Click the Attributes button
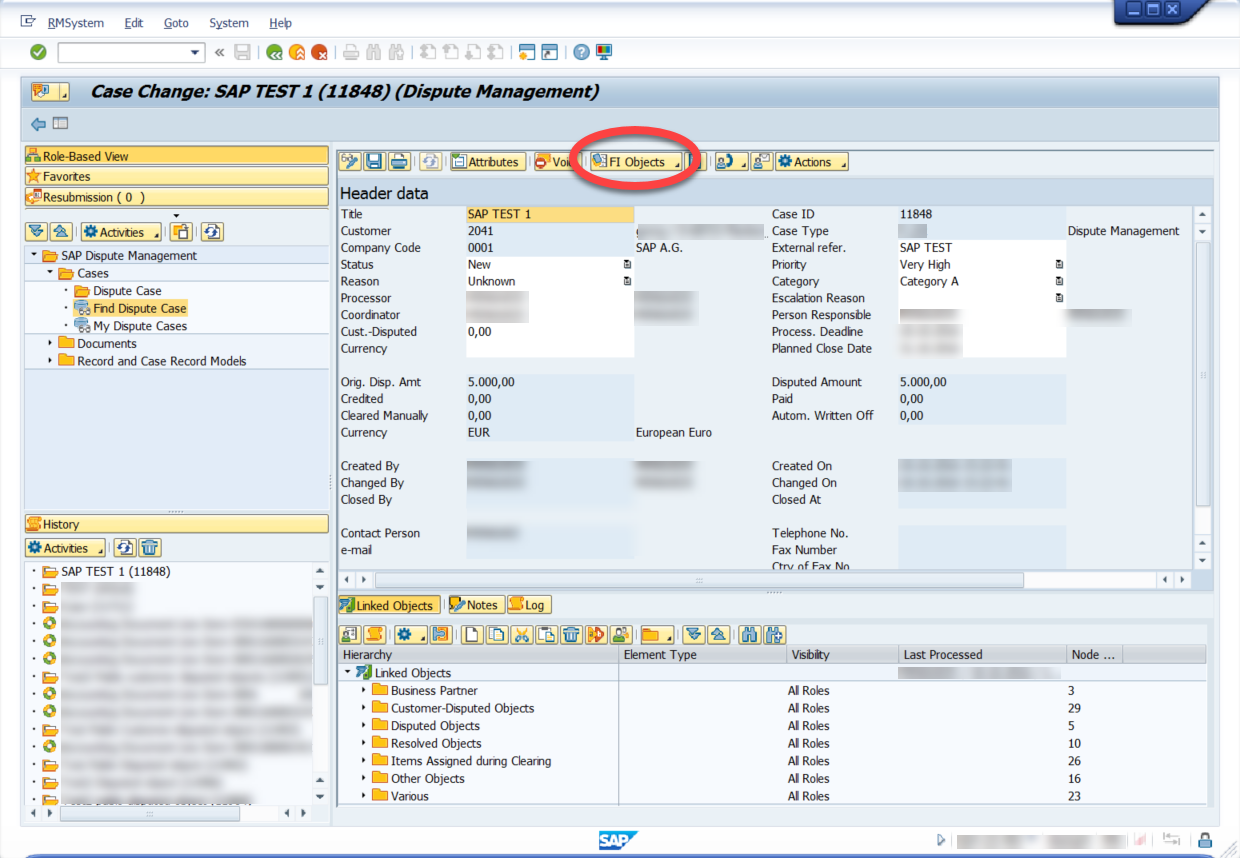The width and height of the screenshot is (1240, 858). [x=486, y=162]
